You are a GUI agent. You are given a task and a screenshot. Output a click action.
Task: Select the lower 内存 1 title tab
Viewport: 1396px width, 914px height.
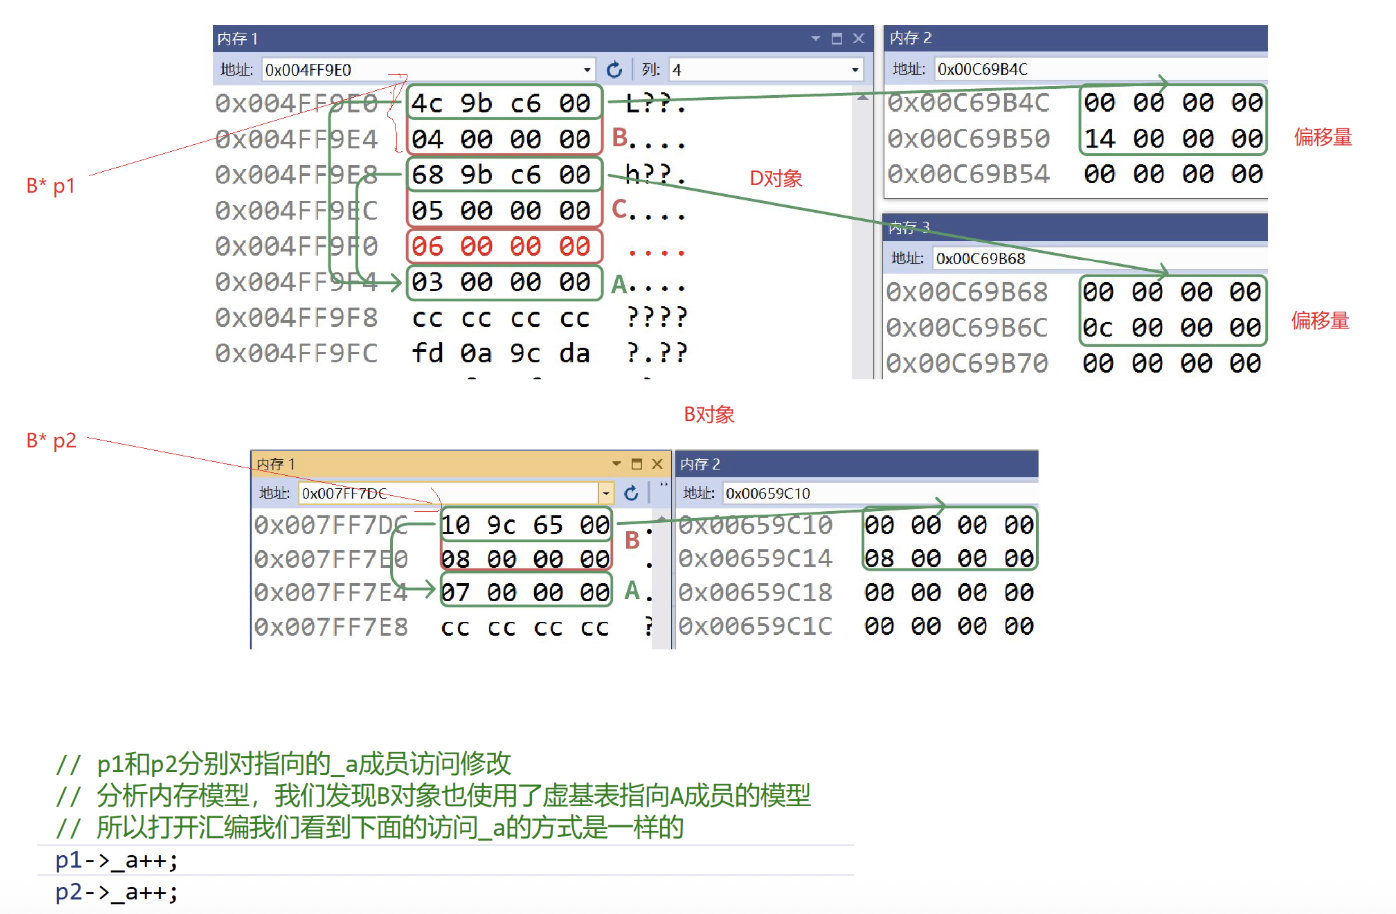click(275, 464)
